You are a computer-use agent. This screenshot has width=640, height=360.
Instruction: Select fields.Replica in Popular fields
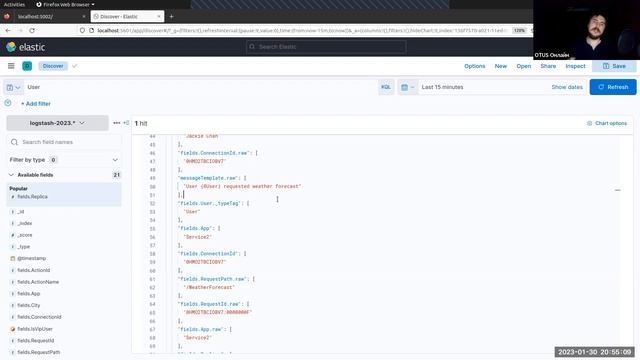(x=32, y=197)
